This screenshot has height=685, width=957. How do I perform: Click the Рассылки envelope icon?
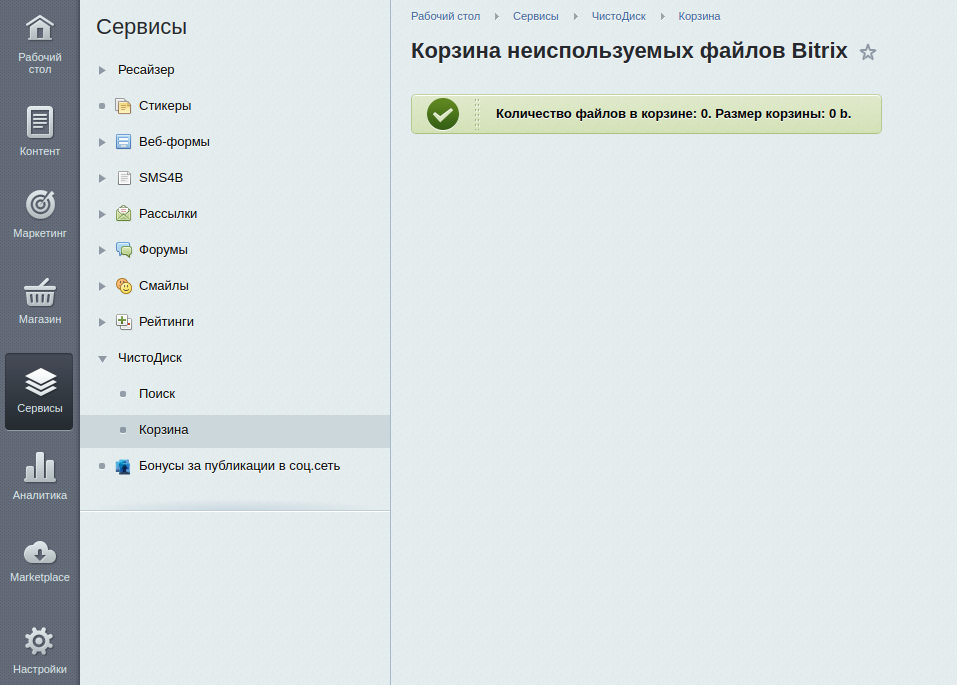pyautogui.click(x=122, y=213)
